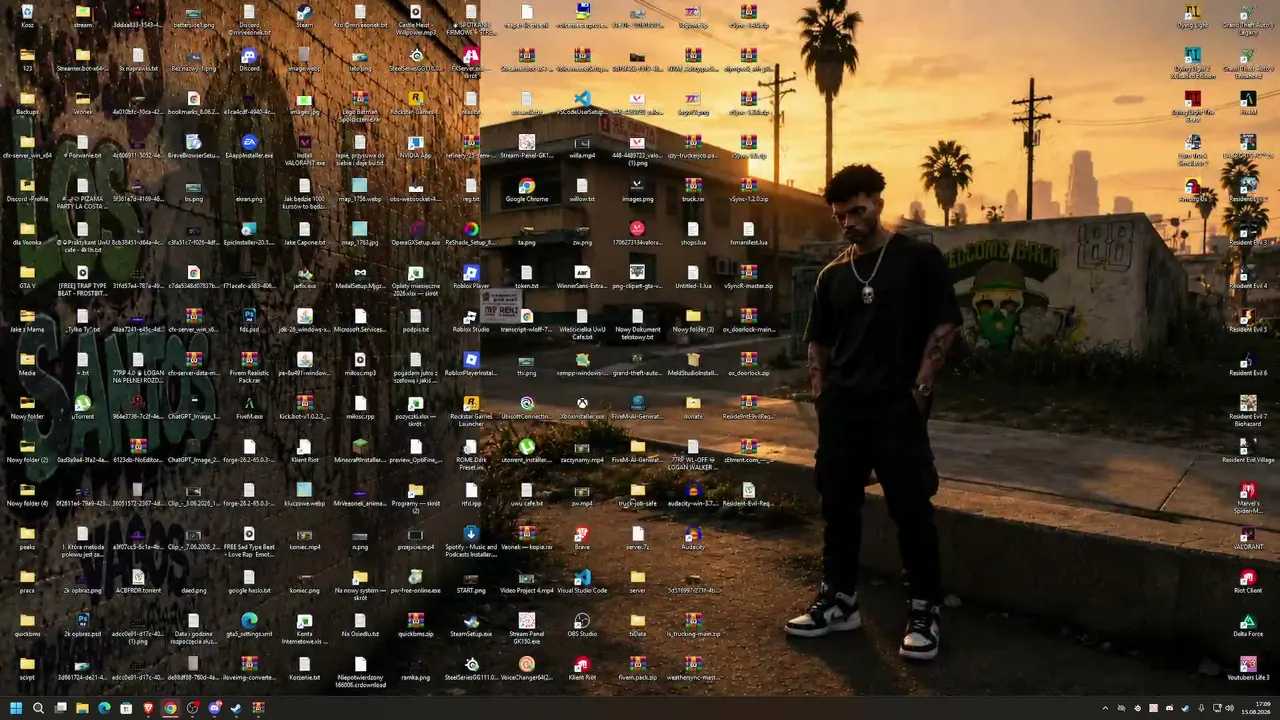This screenshot has height=720, width=1280.
Task: Select the Brave desktop shortcut
Action: point(582,539)
